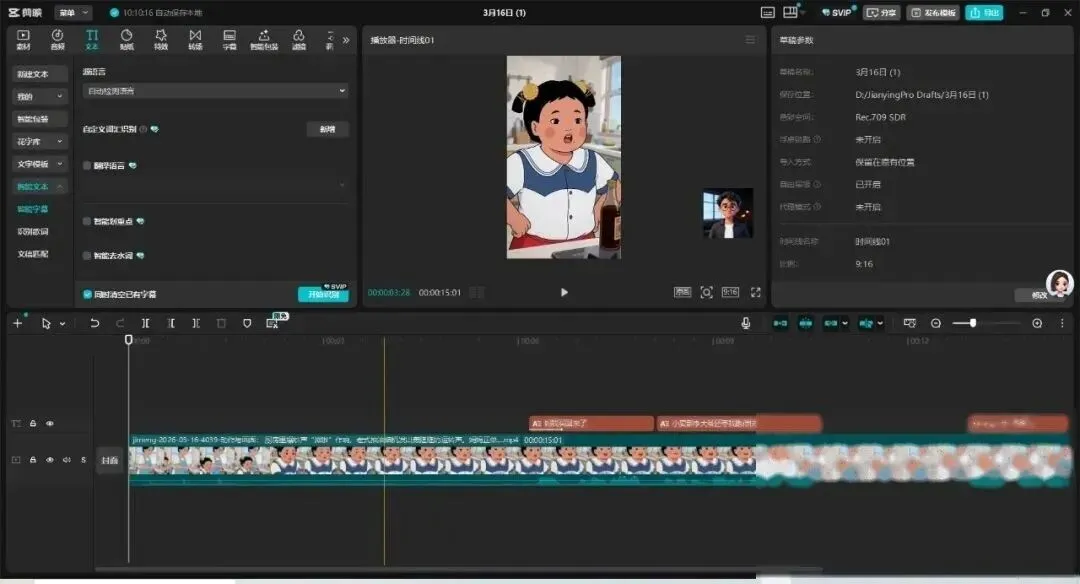This screenshot has width=1080, height=584.
Task: Uncheck 同时清空已有字幕 checkbox
Action: click(87, 294)
